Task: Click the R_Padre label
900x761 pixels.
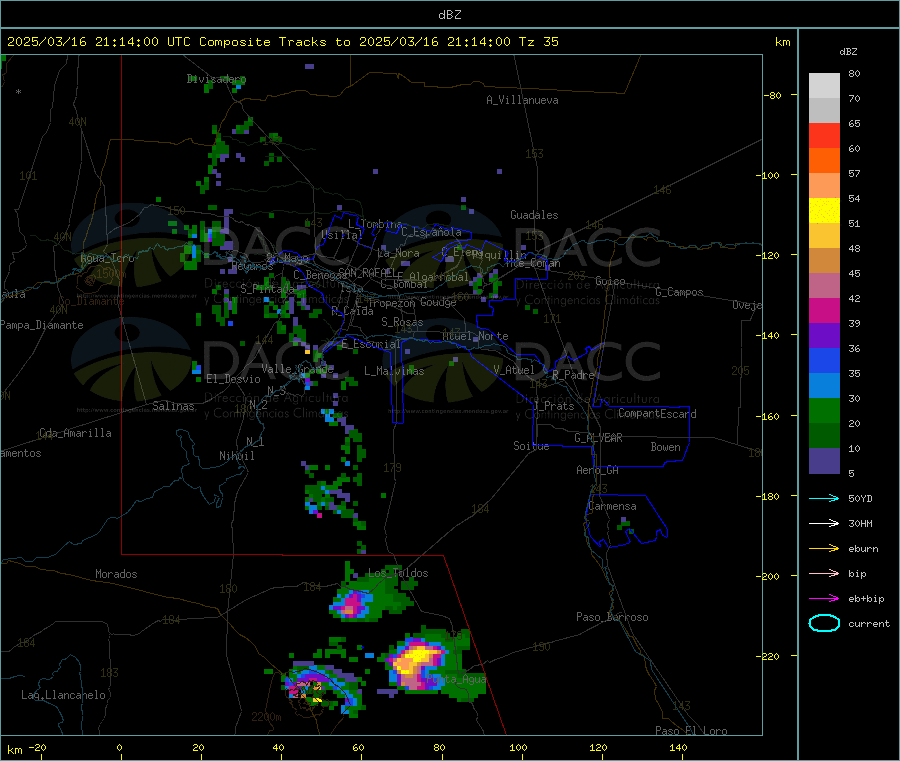Action: 573,375
